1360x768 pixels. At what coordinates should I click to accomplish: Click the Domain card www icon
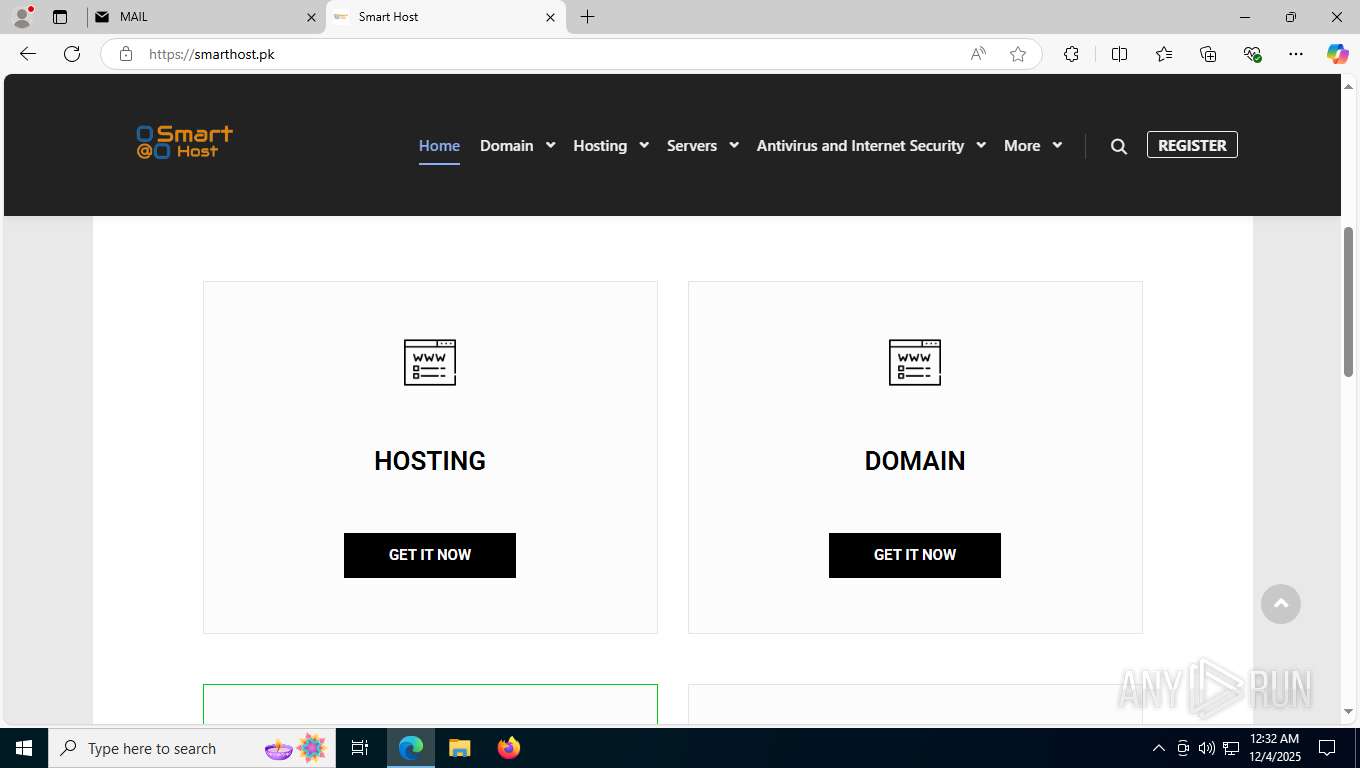coord(915,362)
